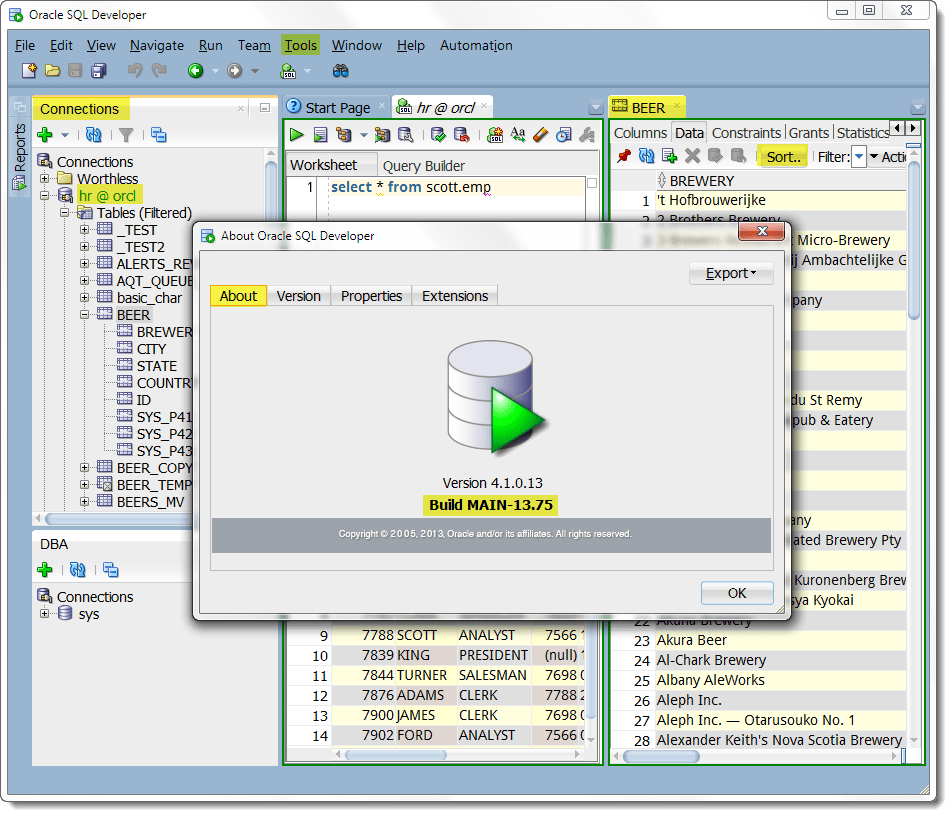Commit changes using the green check database icon
Screen dimensions: 952x817
pyautogui.click(x=439, y=134)
